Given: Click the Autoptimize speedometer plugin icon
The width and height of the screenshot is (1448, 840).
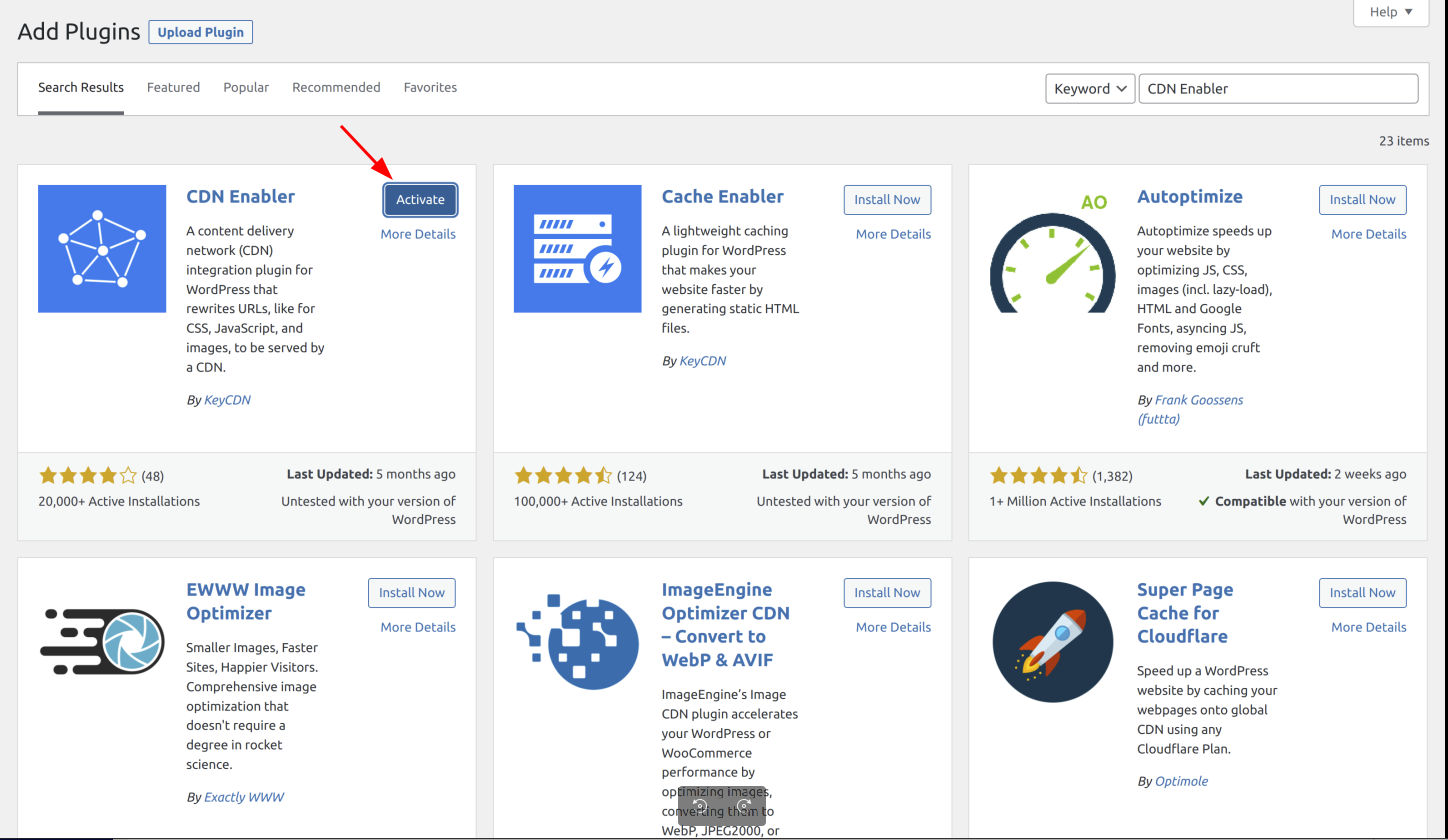Looking at the screenshot, I should pos(1052,249).
